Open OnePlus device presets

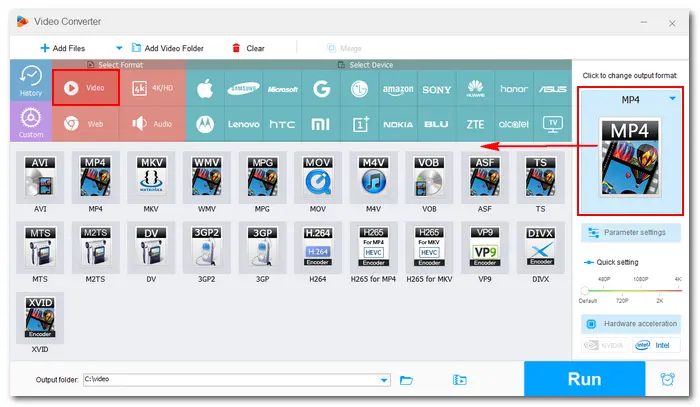[x=359, y=124]
